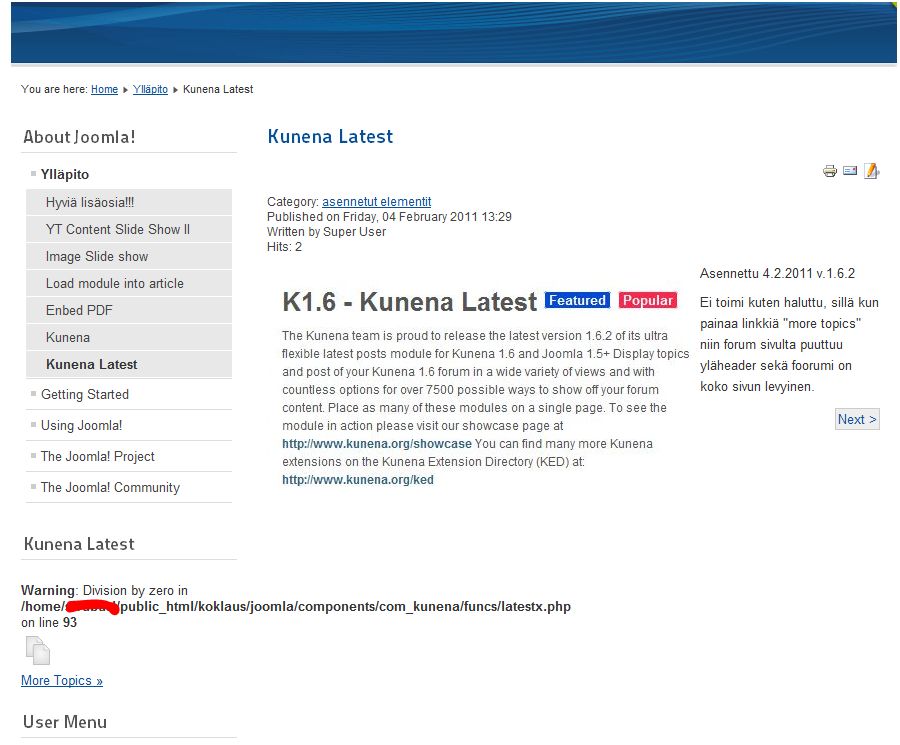
Task: Click the edit article pencil icon
Action: click(x=871, y=171)
